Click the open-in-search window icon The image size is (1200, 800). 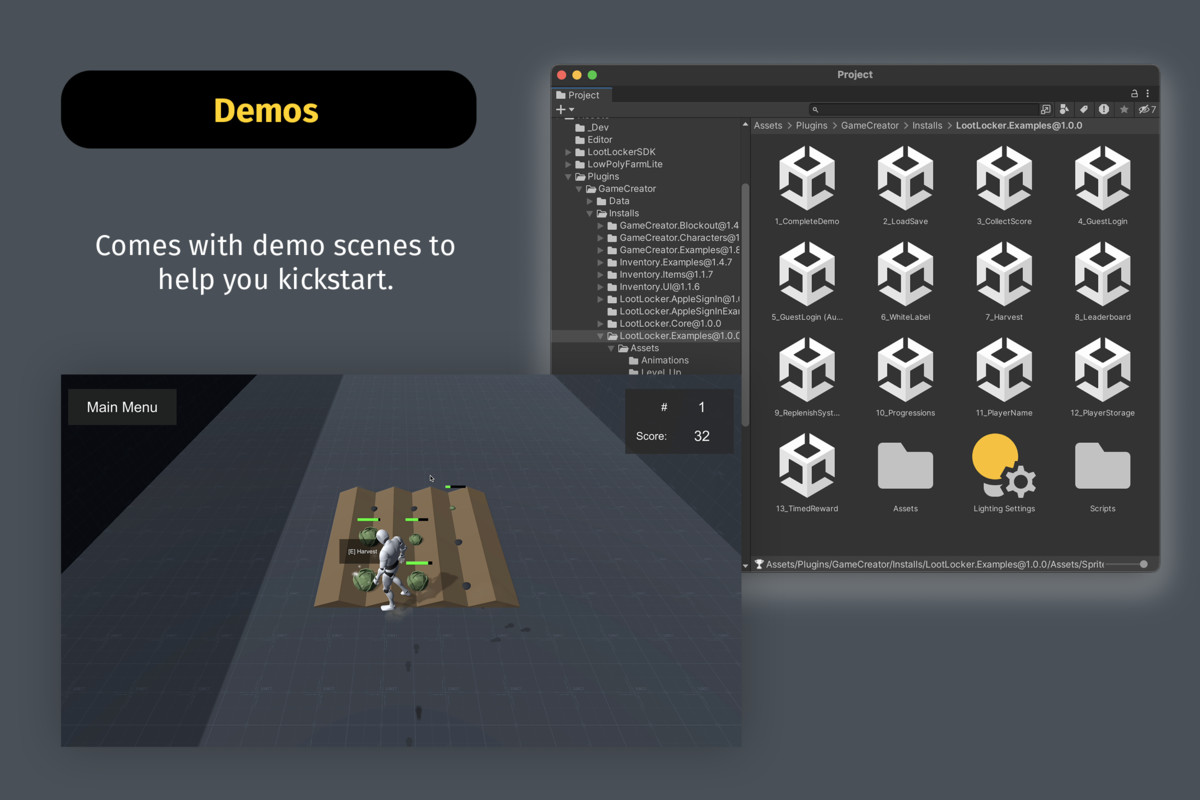tap(1046, 109)
